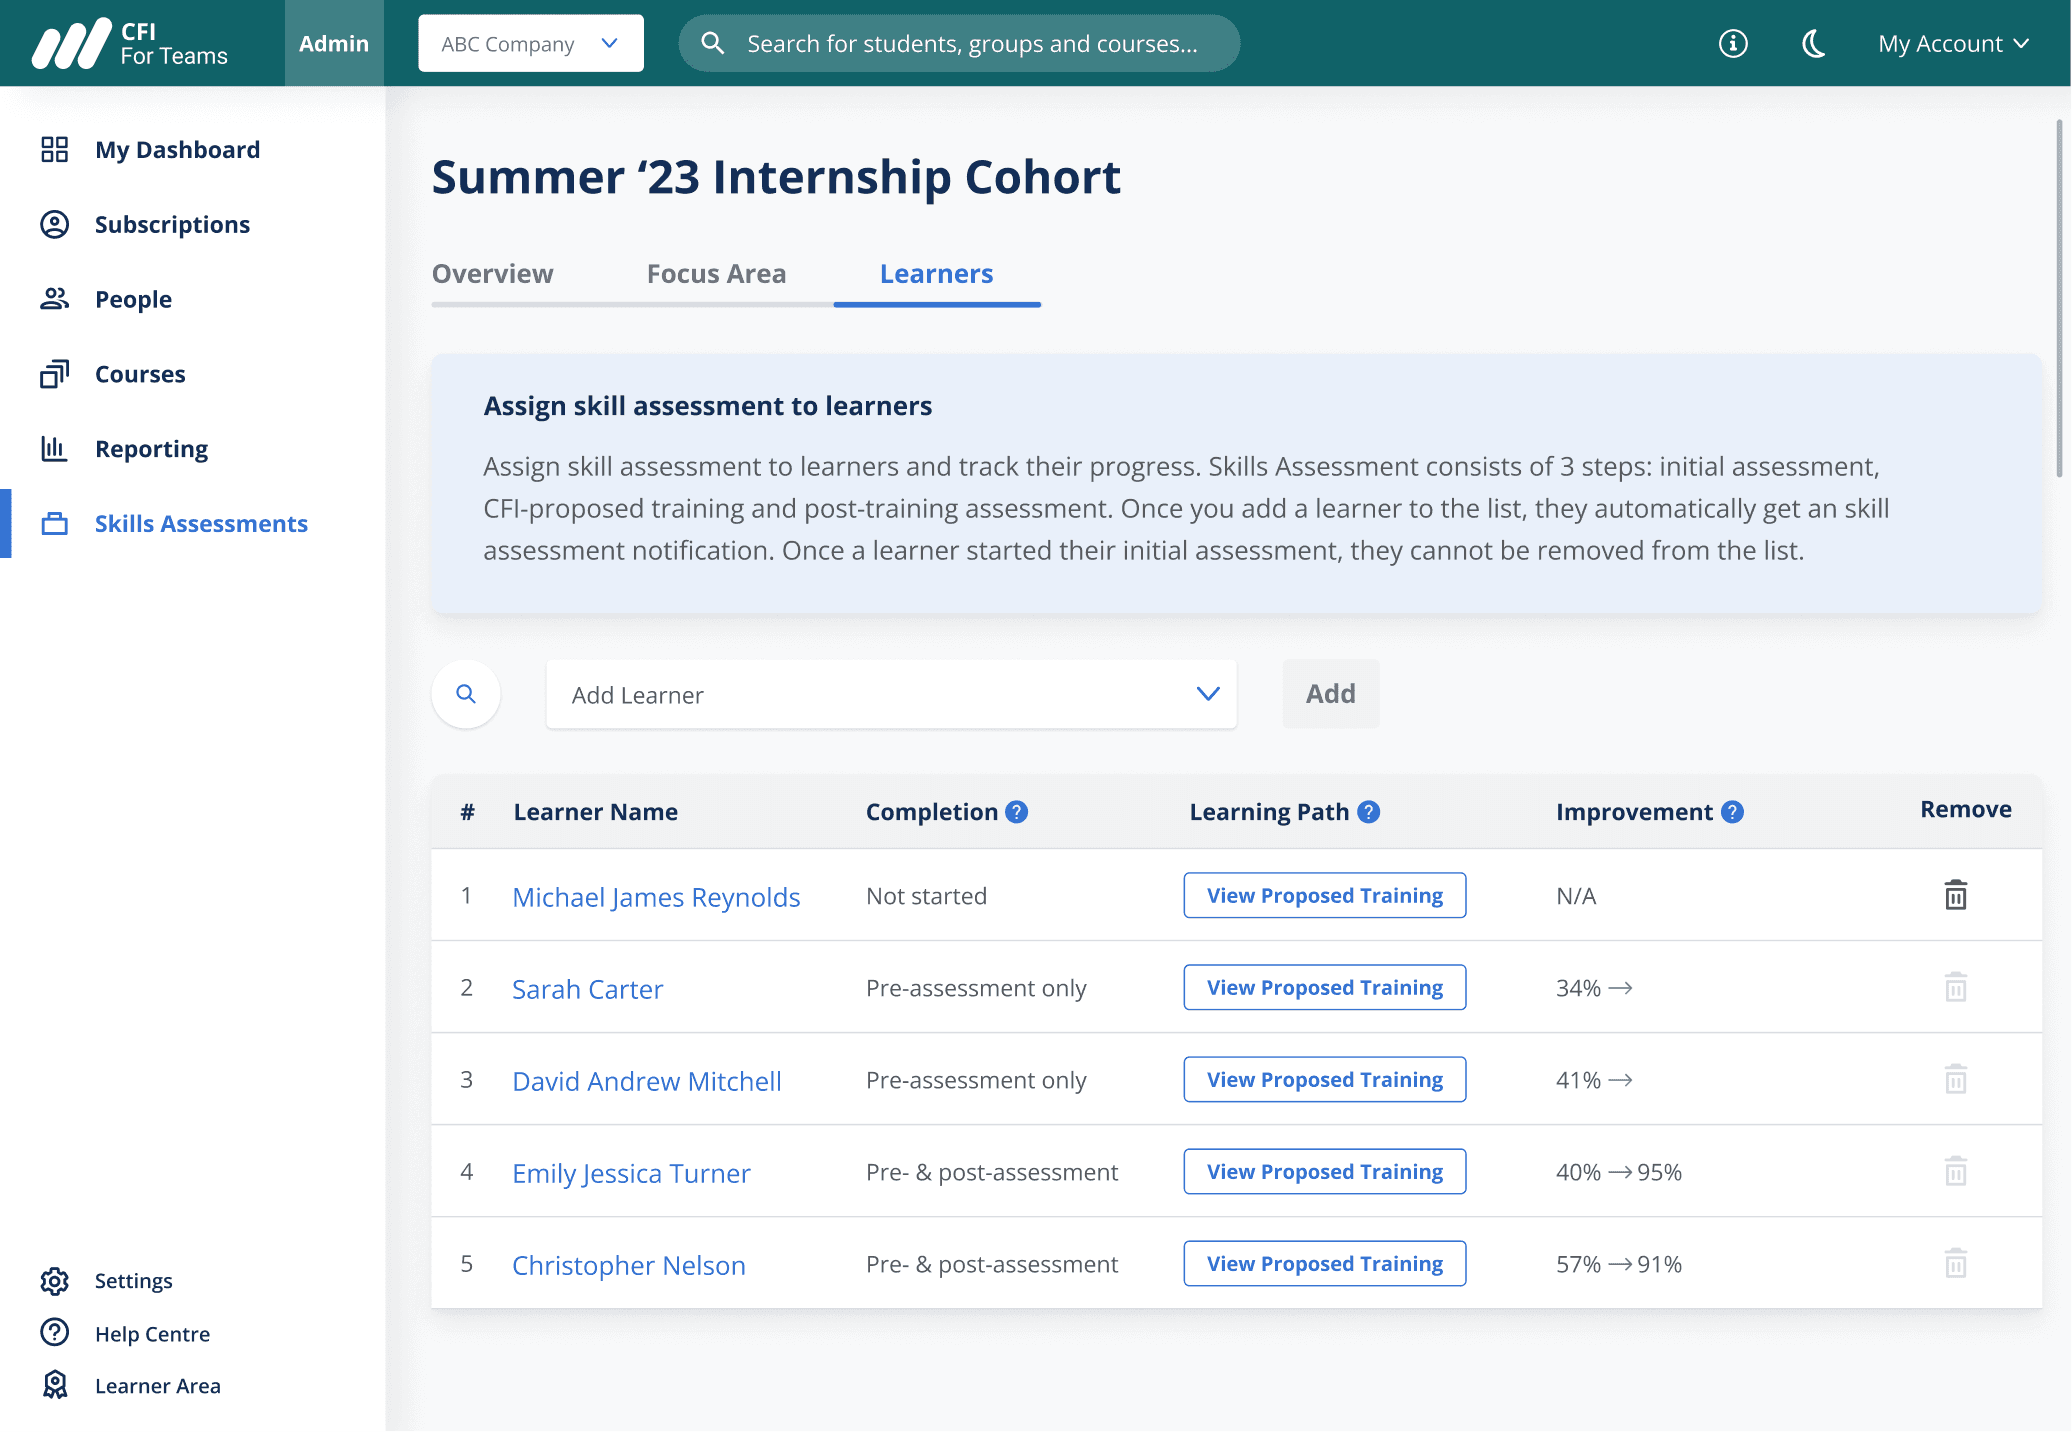Open Emily Jessica Turner's profile link

click(x=631, y=1173)
